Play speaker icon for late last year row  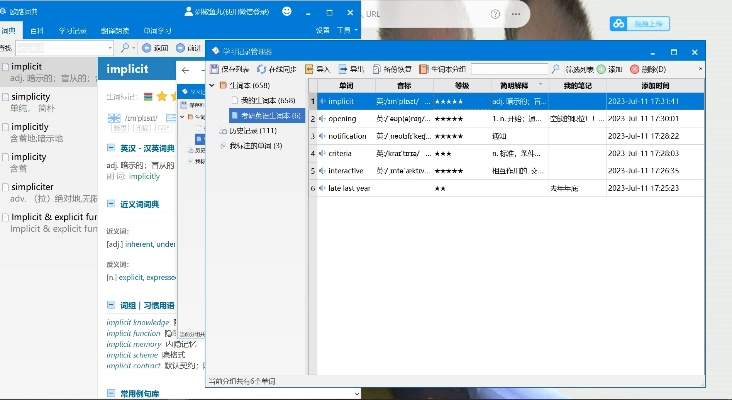click(322, 188)
